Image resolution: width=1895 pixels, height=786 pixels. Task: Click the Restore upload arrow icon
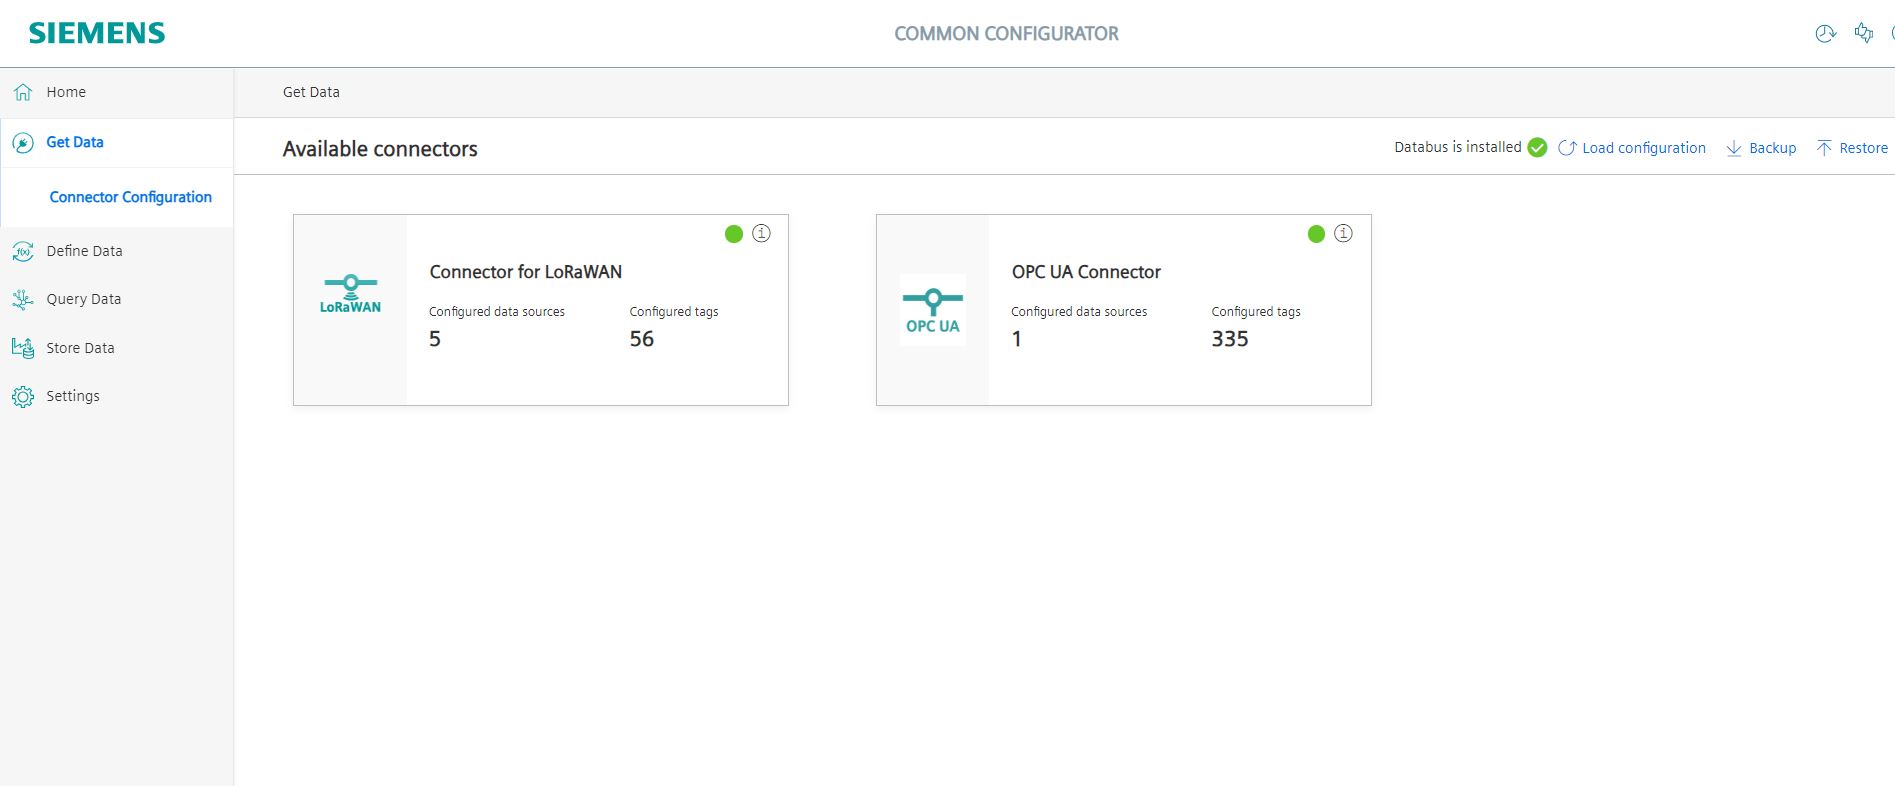[1824, 148]
